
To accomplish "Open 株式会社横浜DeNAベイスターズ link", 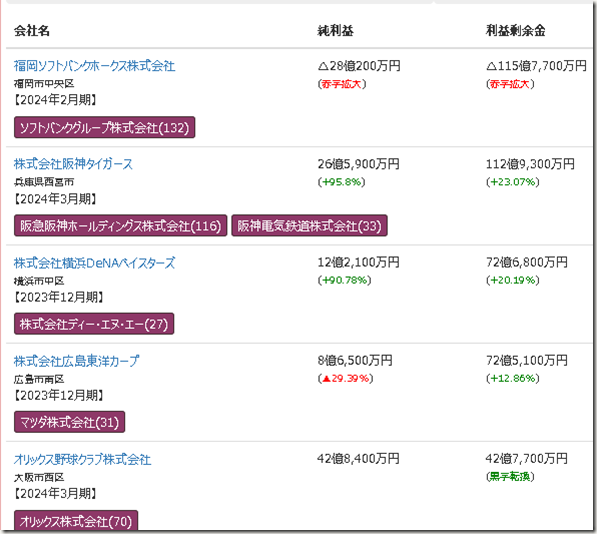I will (94, 263).
